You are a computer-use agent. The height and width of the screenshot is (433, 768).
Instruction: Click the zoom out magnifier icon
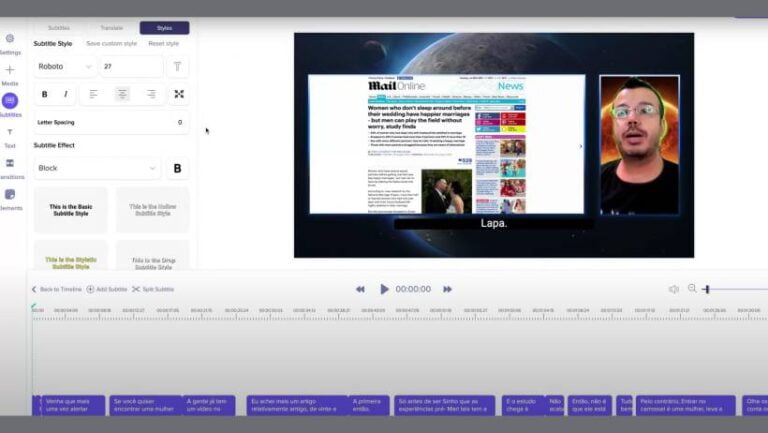691,289
